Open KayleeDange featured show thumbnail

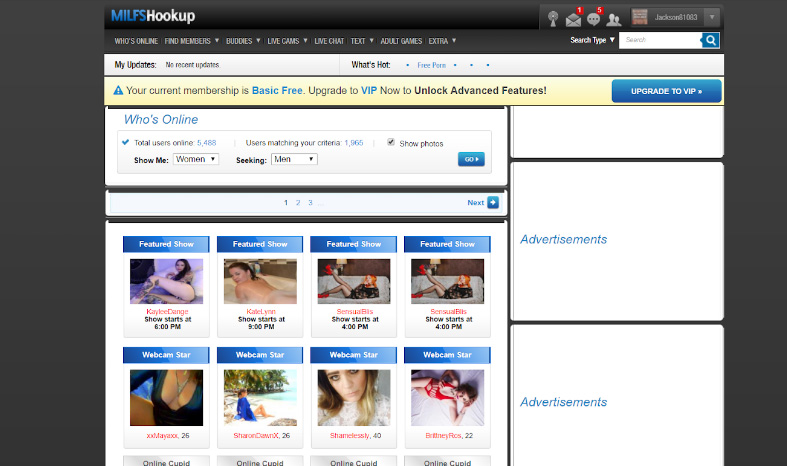tap(167, 281)
